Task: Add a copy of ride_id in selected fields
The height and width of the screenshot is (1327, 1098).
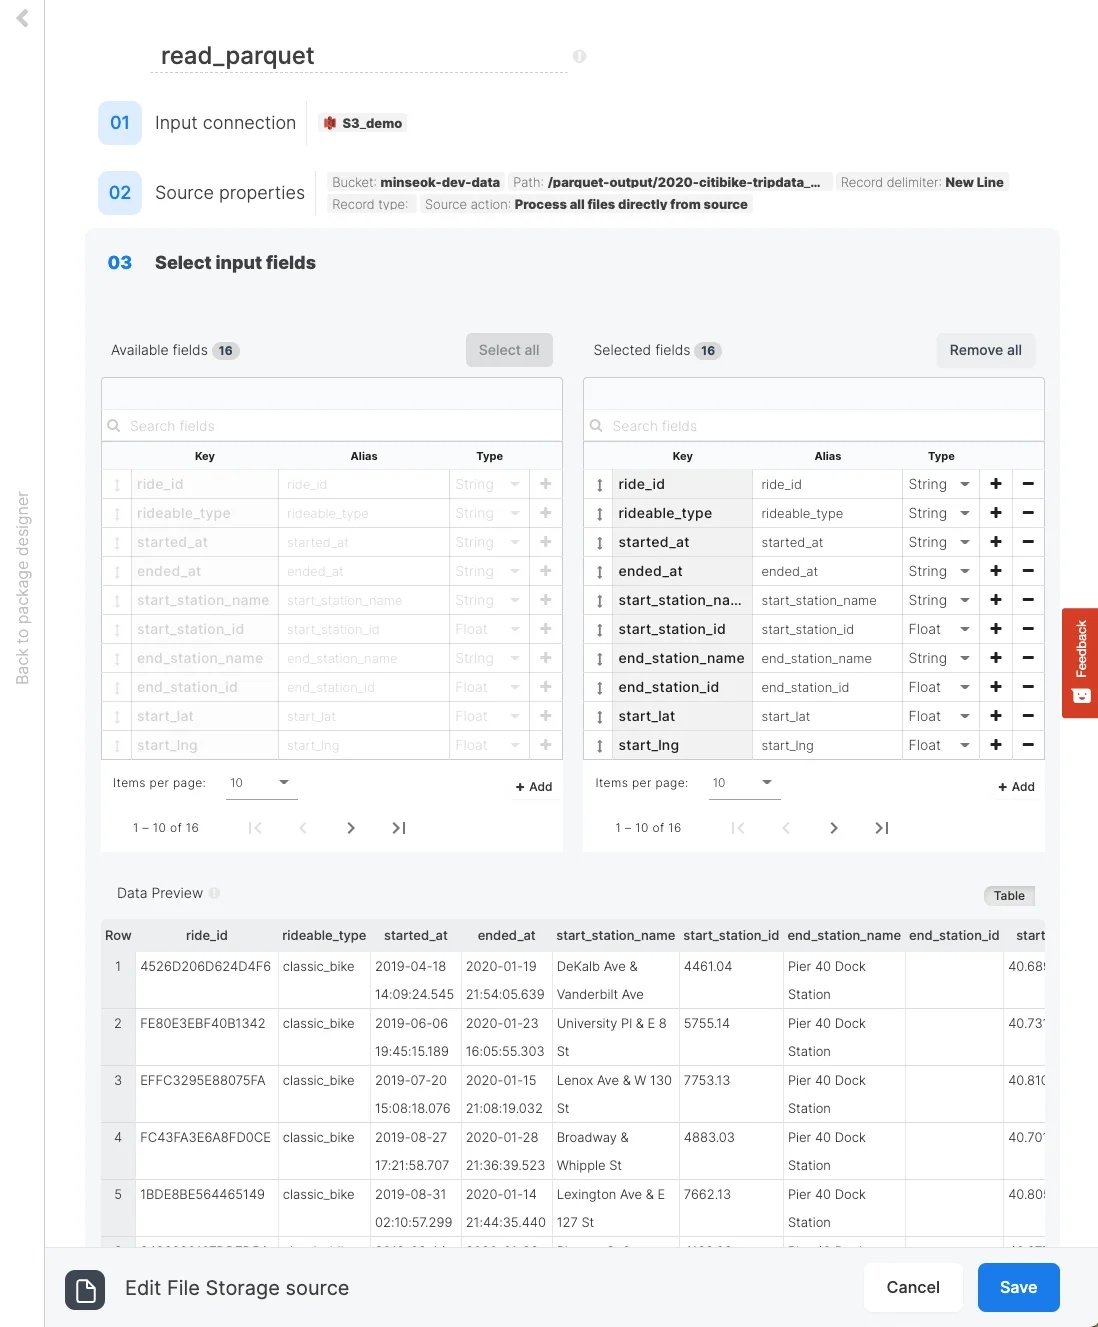Action: point(996,484)
